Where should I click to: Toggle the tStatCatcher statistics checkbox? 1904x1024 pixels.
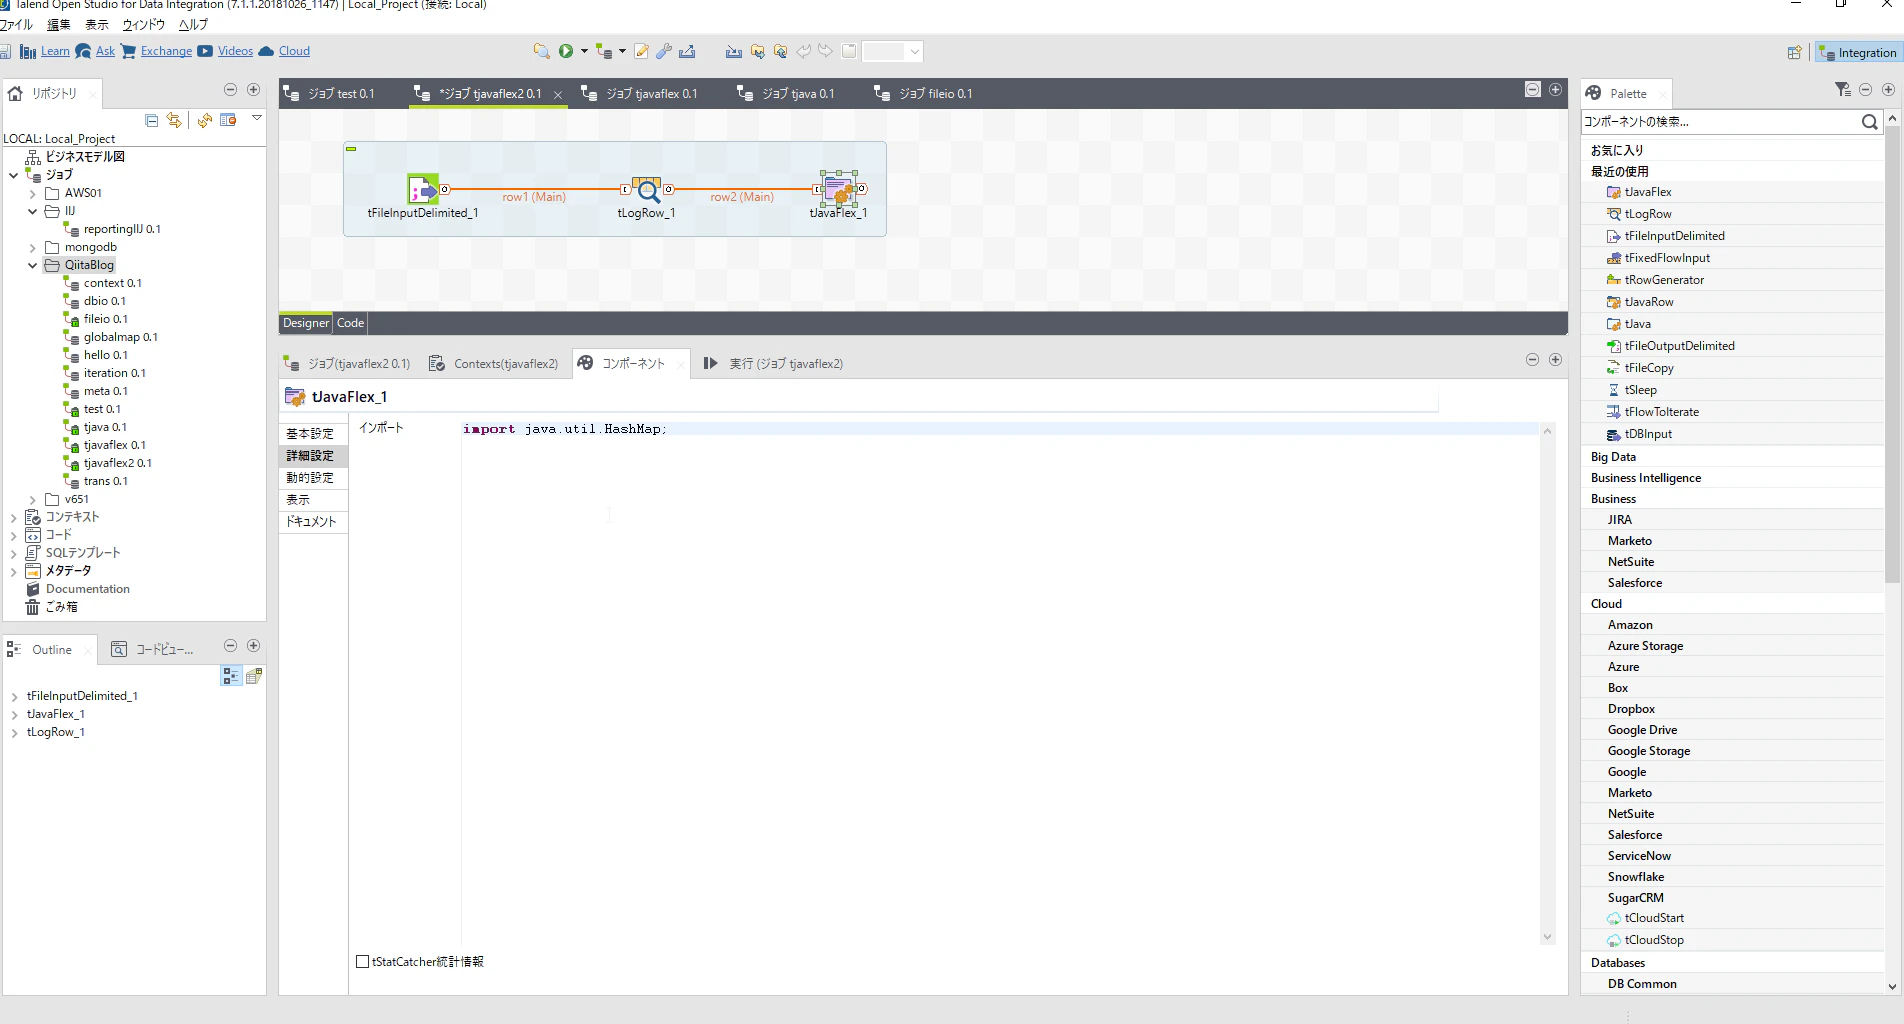pos(363,962)
